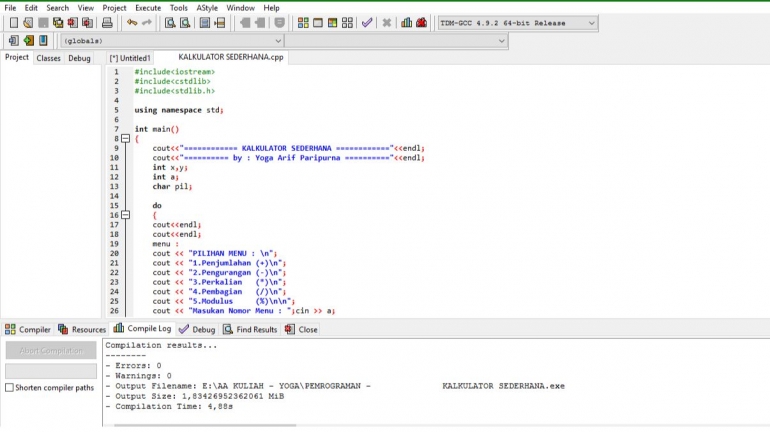Click line number 26 in the gutter
The height and width of the screenshot is (432, 770).
point(114,311)
